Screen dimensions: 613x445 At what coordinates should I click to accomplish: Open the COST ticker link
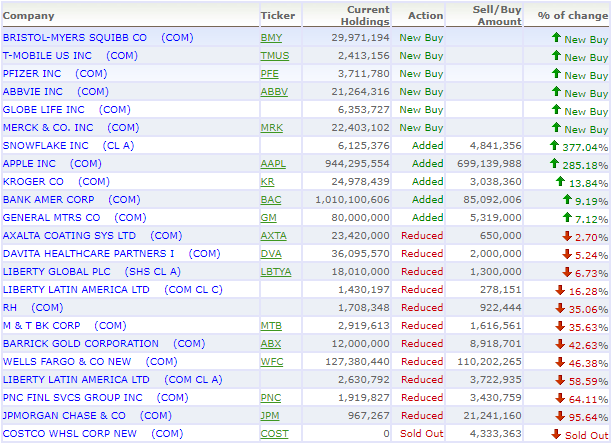coord(274,434)
